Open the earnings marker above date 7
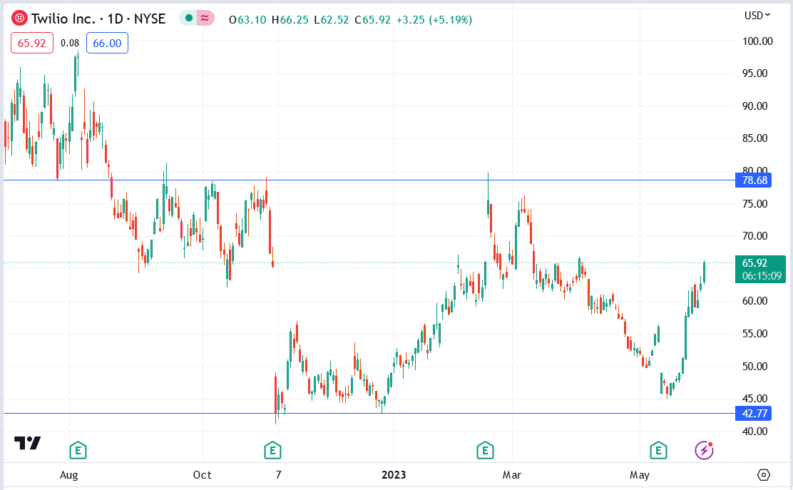The image size is (793, 490). point(273,450)
